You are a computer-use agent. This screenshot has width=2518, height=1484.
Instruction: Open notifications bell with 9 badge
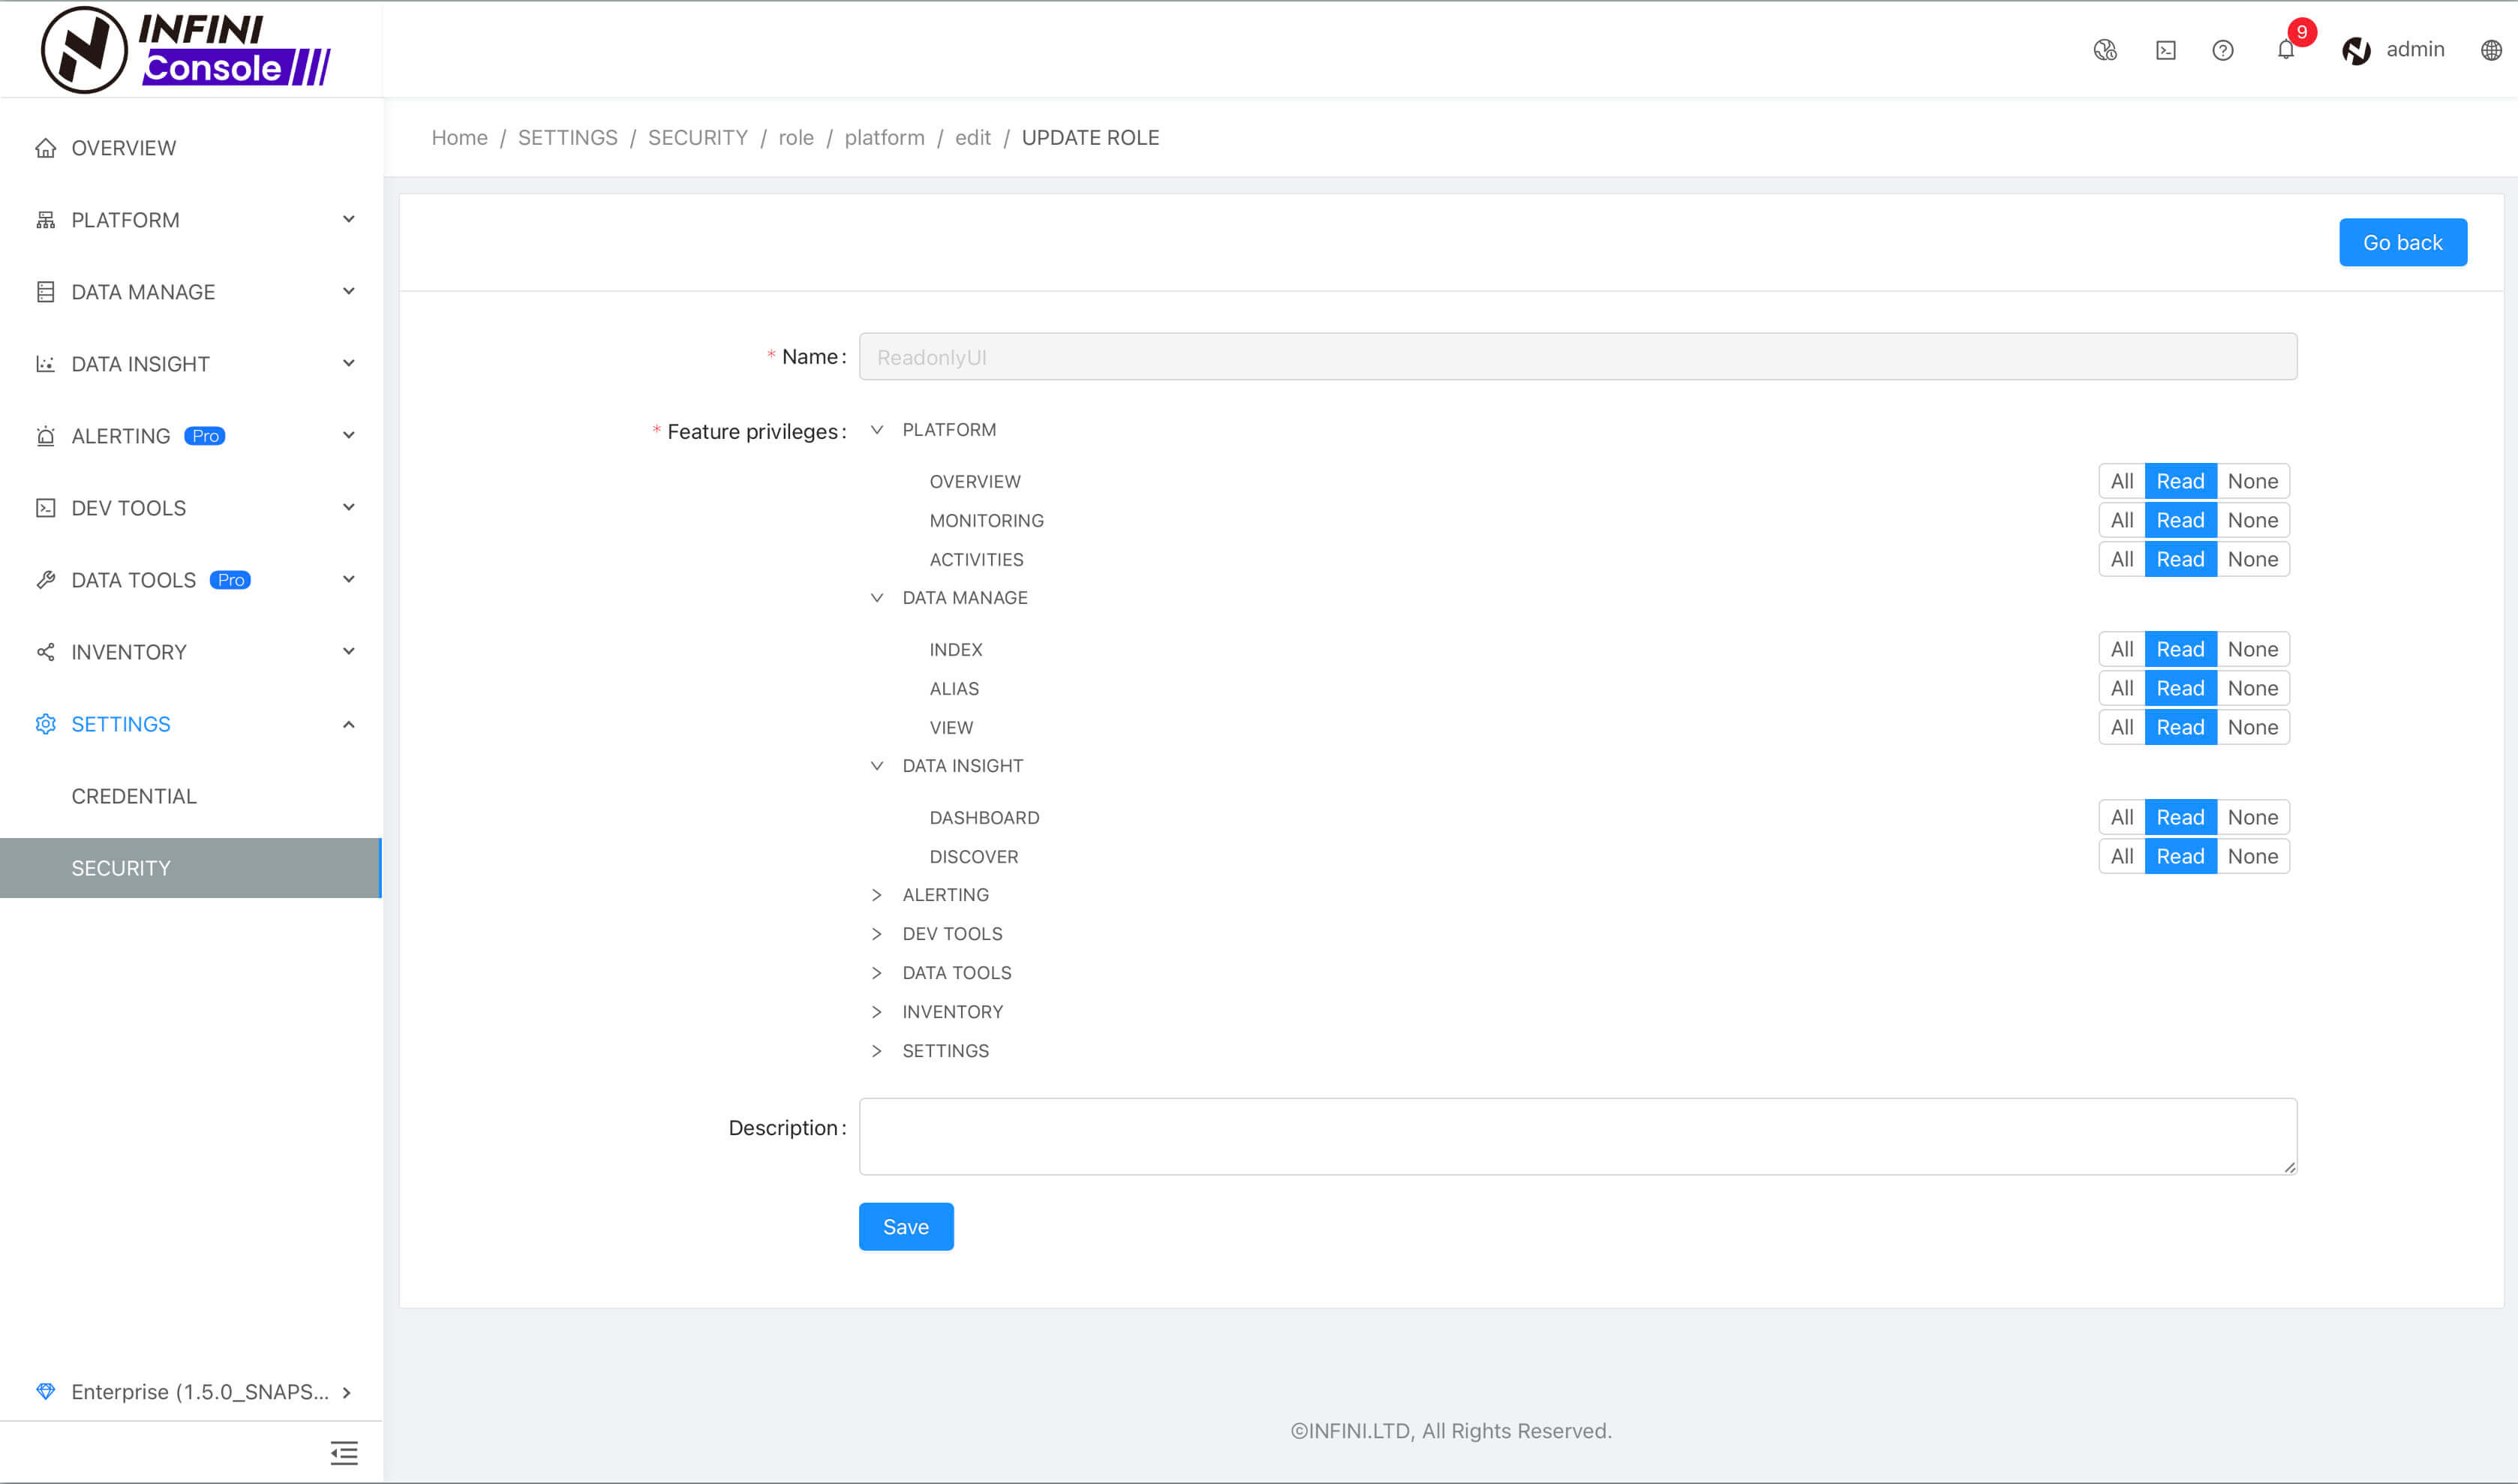pos(2287,49)
